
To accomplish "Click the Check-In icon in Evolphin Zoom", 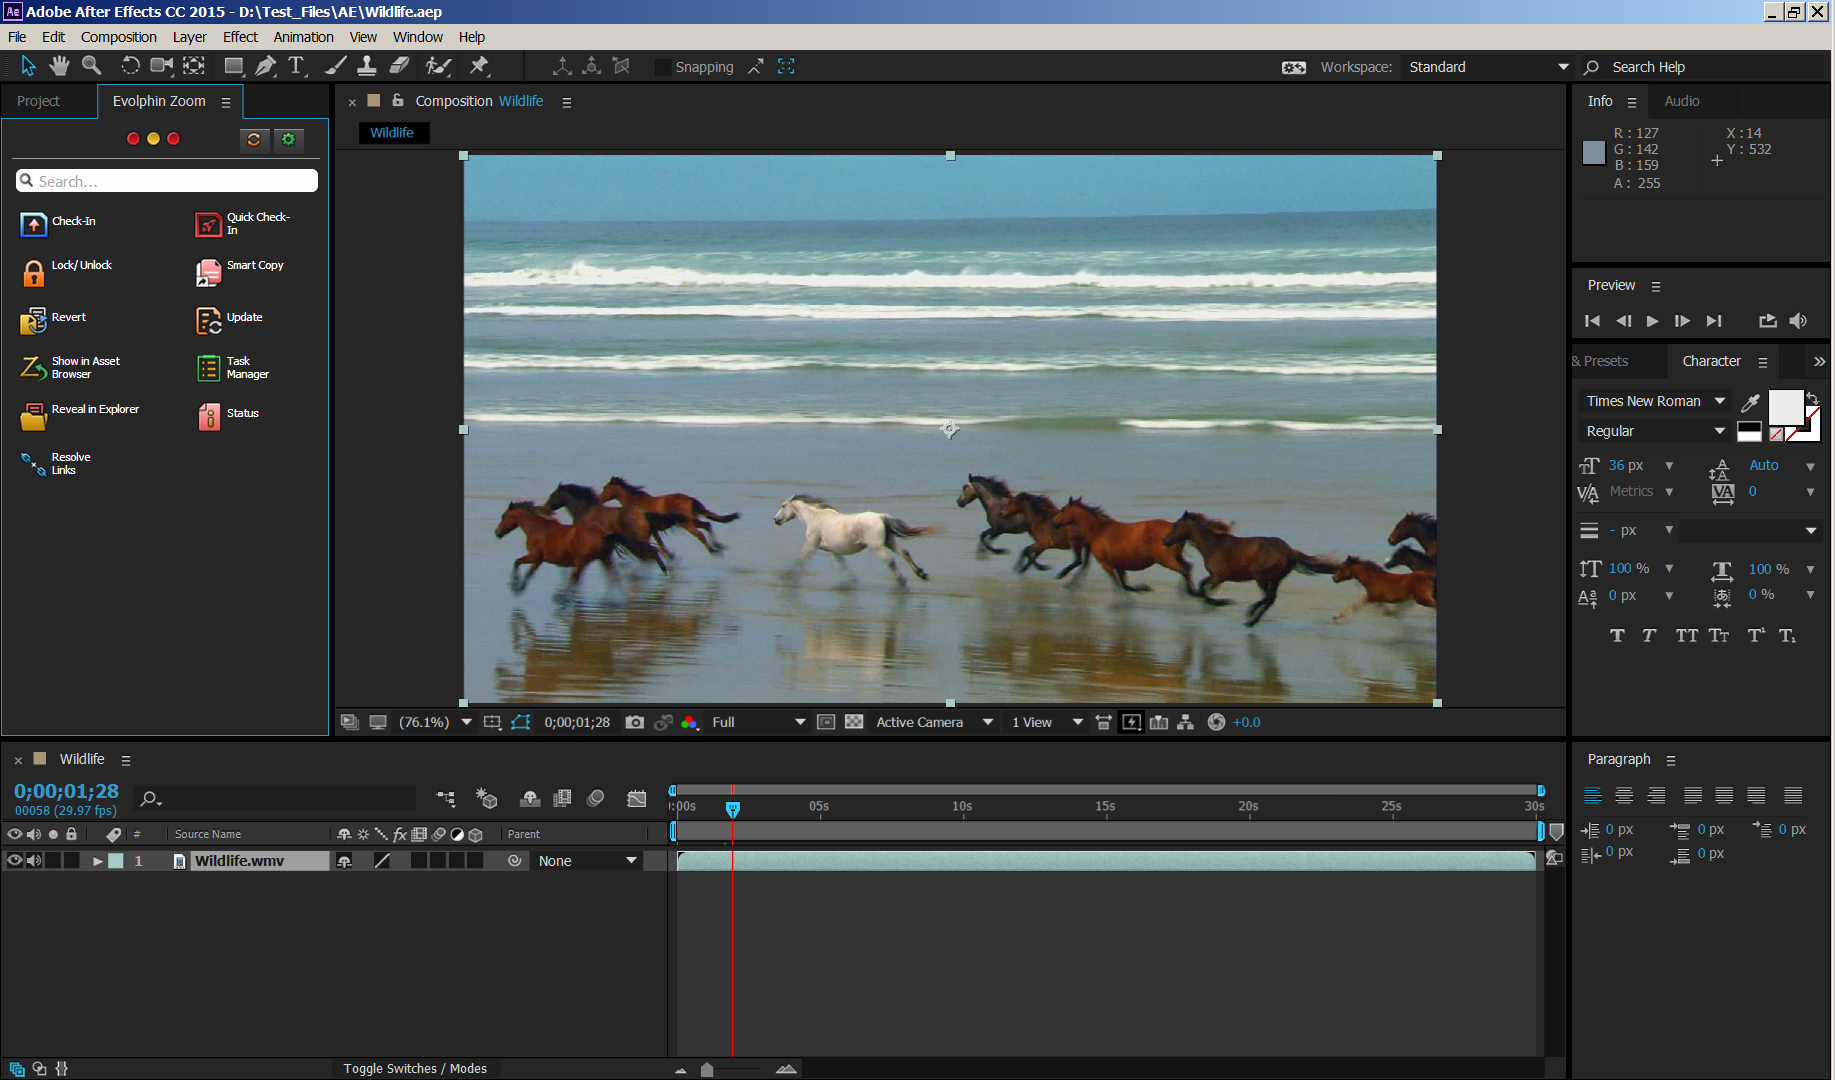I will [x=33, y=224].
